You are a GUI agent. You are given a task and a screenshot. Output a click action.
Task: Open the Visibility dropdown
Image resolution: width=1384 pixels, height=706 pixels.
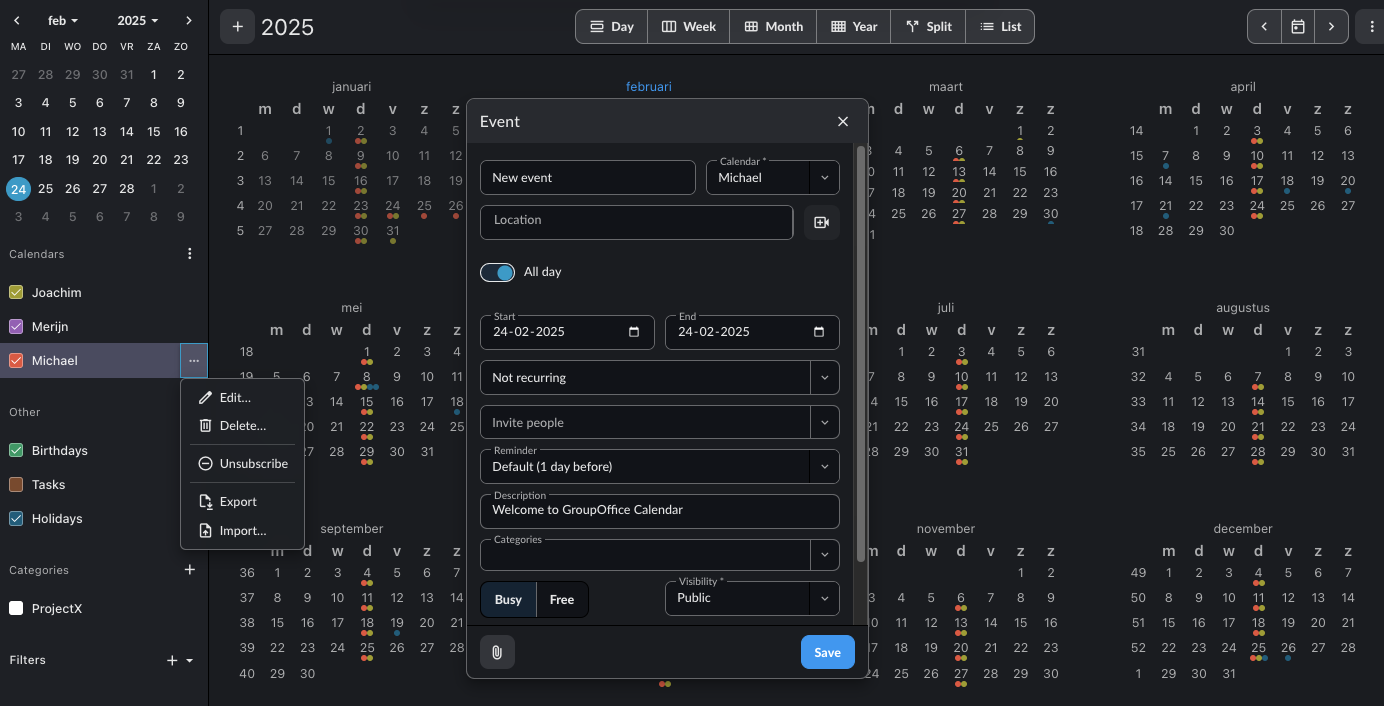pos(824,598)
